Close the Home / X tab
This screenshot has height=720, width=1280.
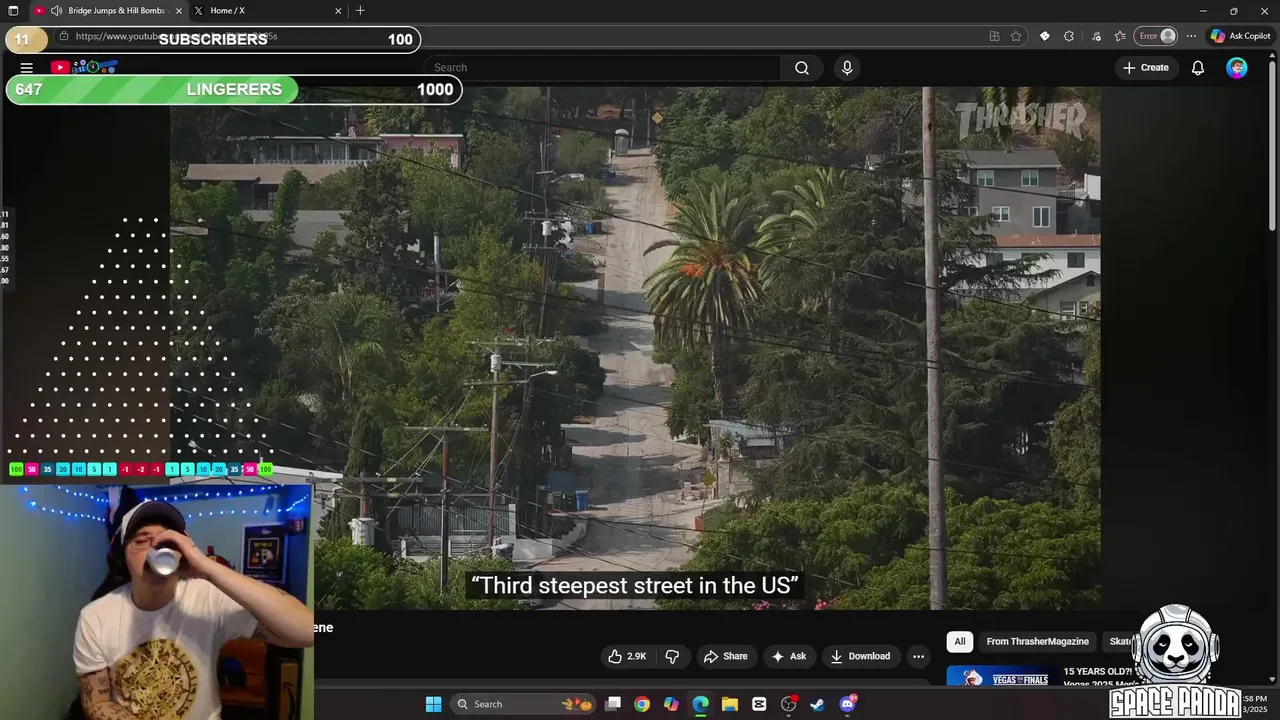[338, 11]
